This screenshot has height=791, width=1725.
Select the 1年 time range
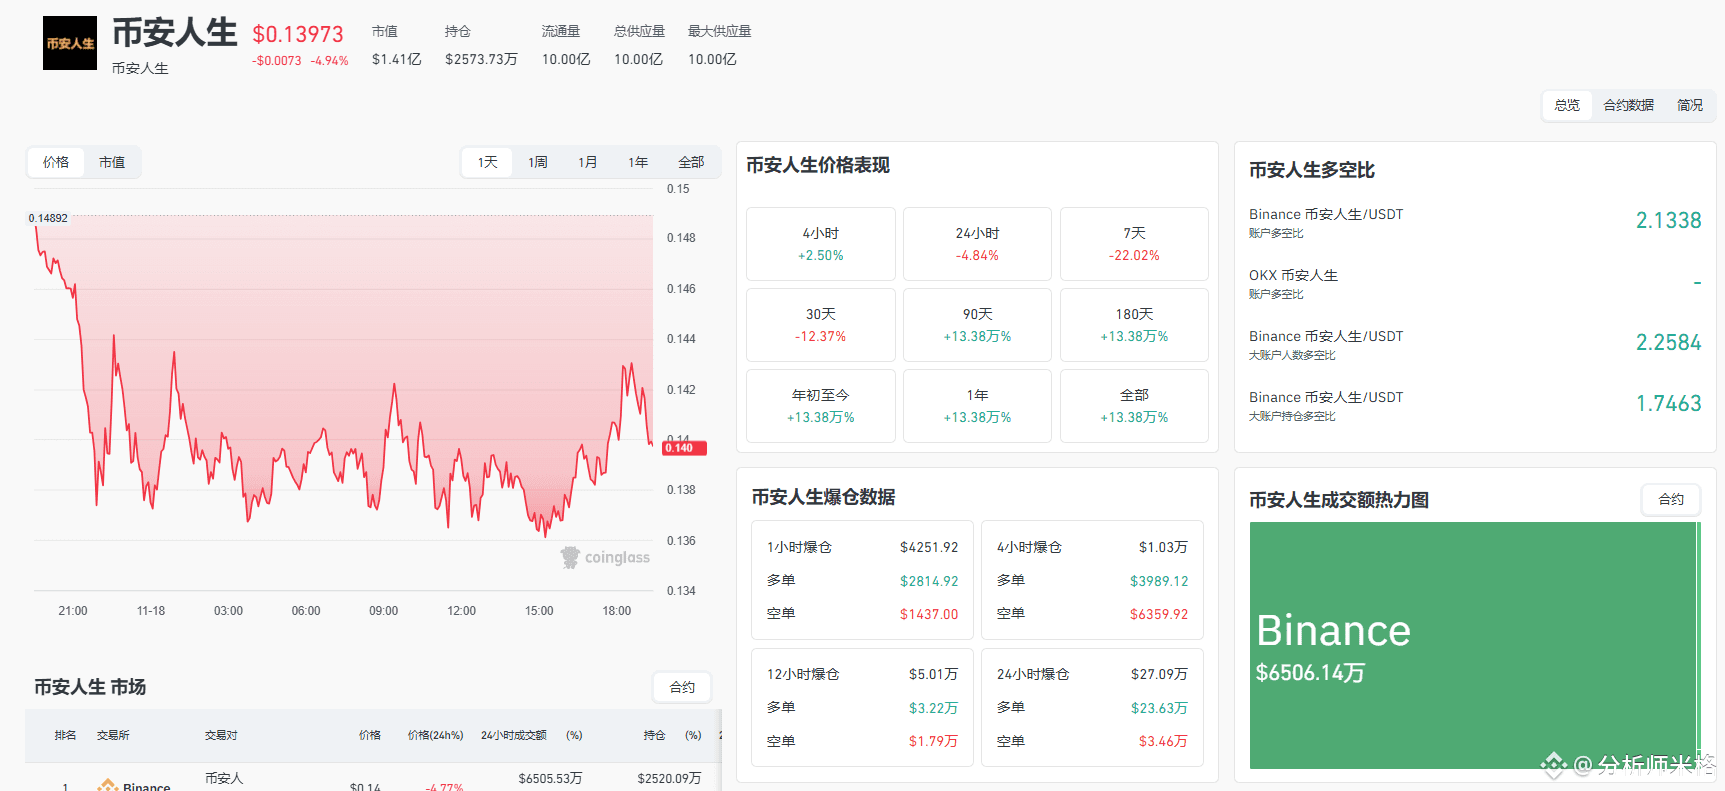click(x=638, y=162)
